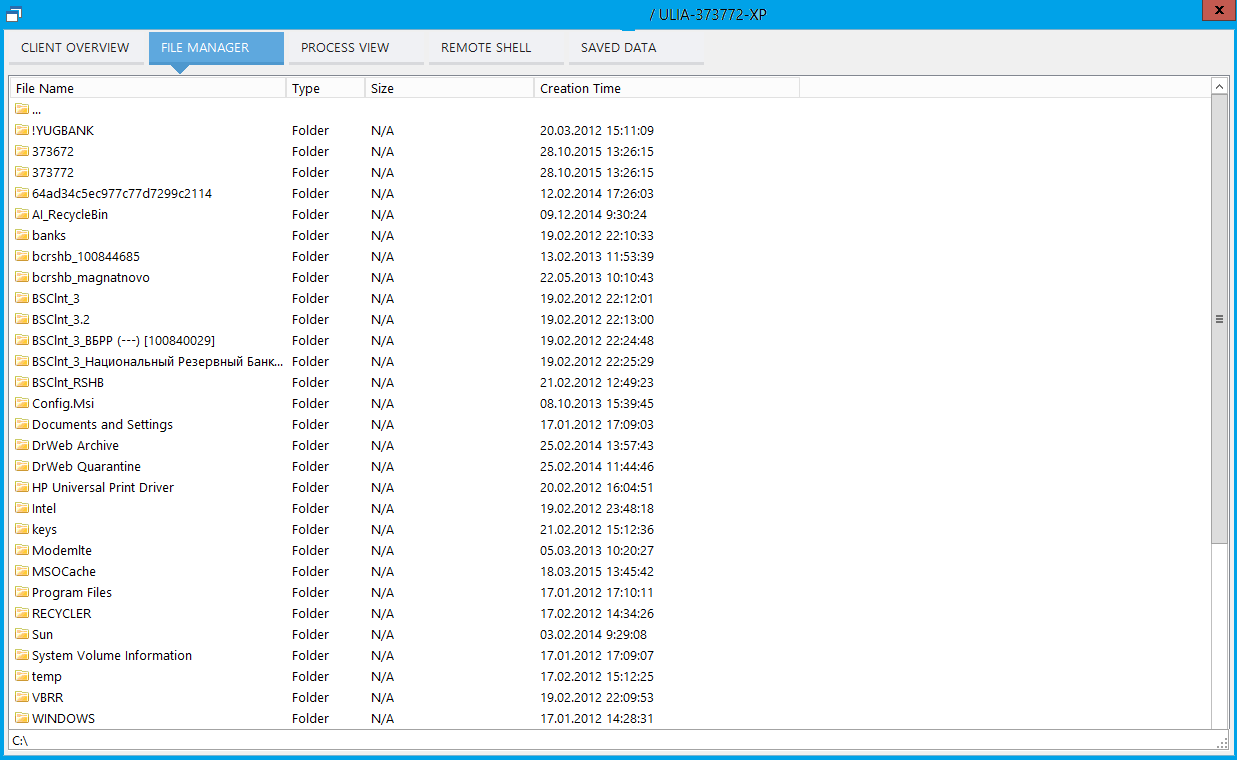Select the File Manager tab
This screenshot has width=1237, height=760.
216,48
